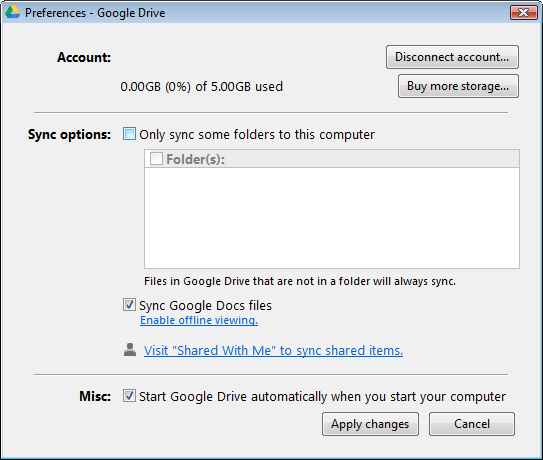Click the Preferences - Google Drive title text
Screen dimensions: 543x460
pos(95,13)
